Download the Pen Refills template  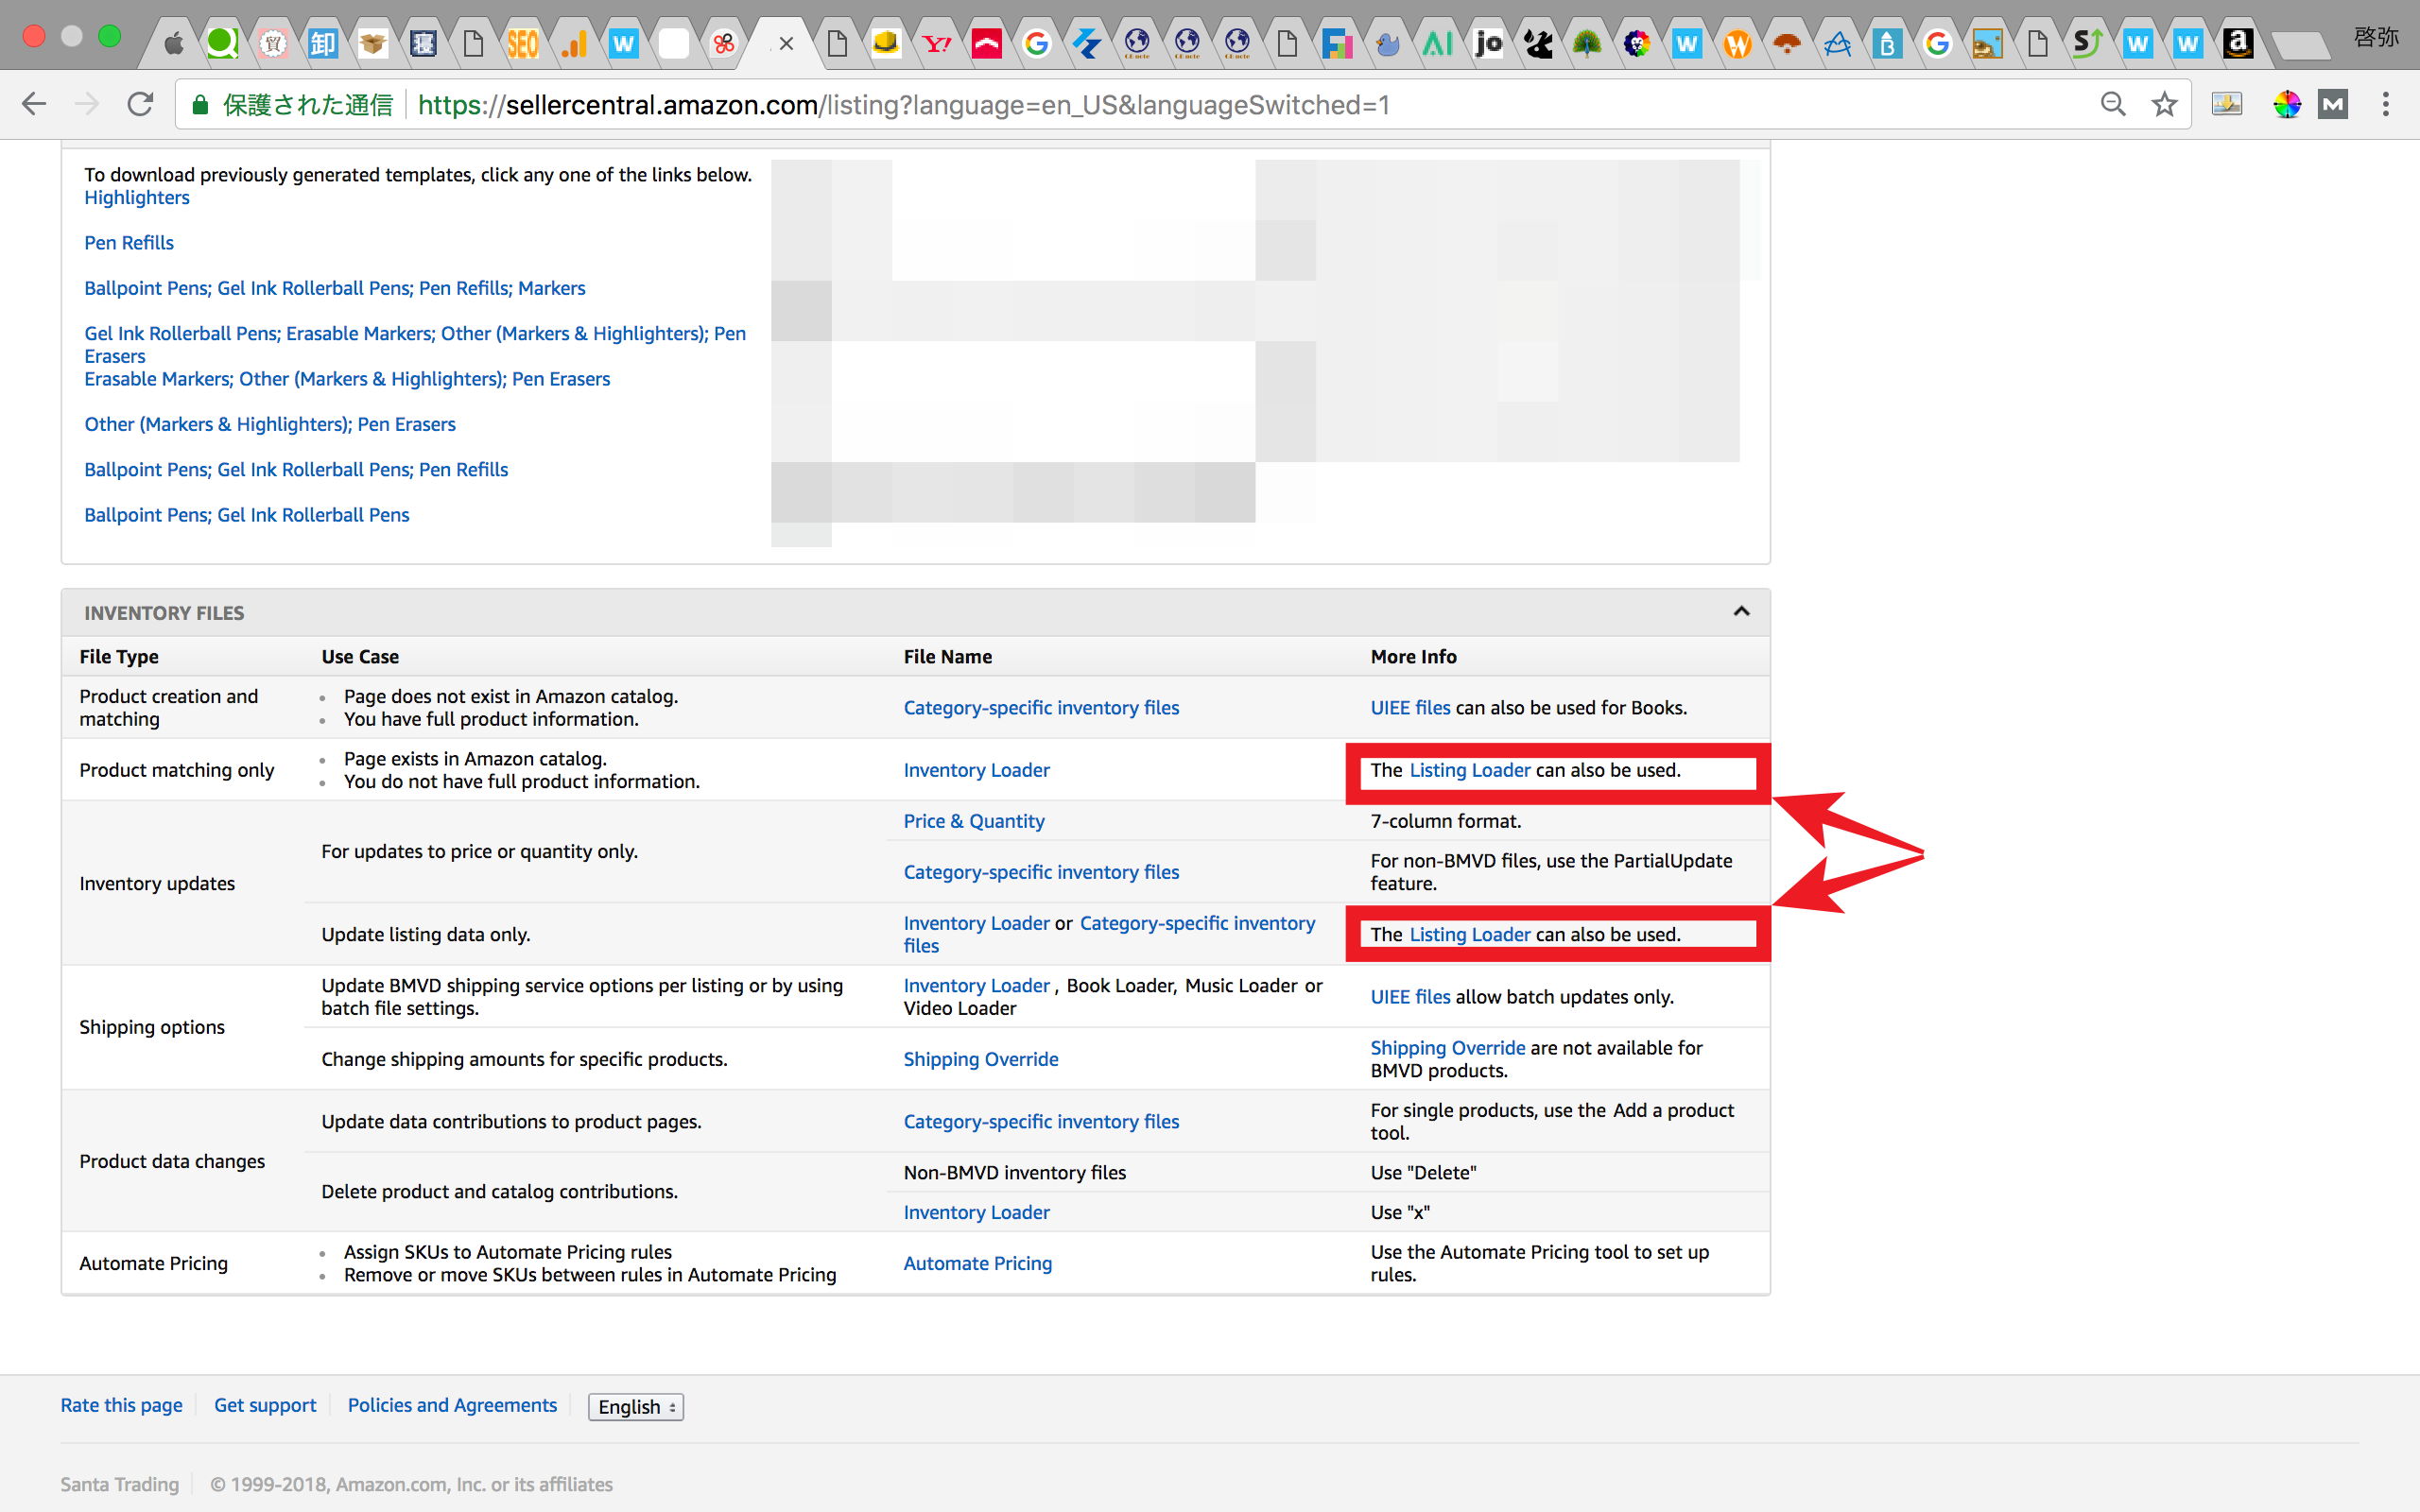[x=129, y=242]
